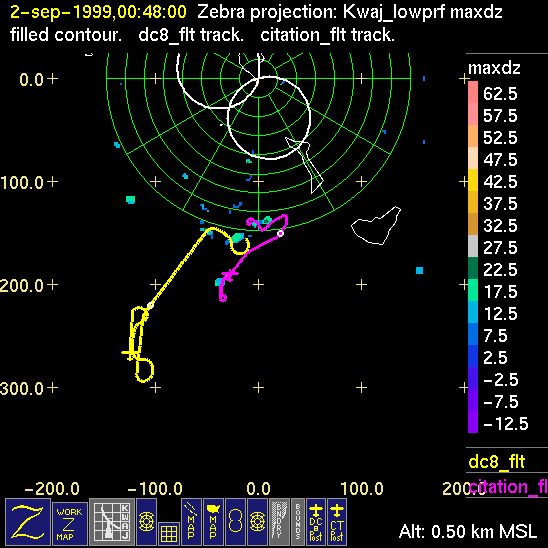Toggle the gray BOUNDS overlay button
This screenshot has height=548, width=548.
click(x=298, y=522)
